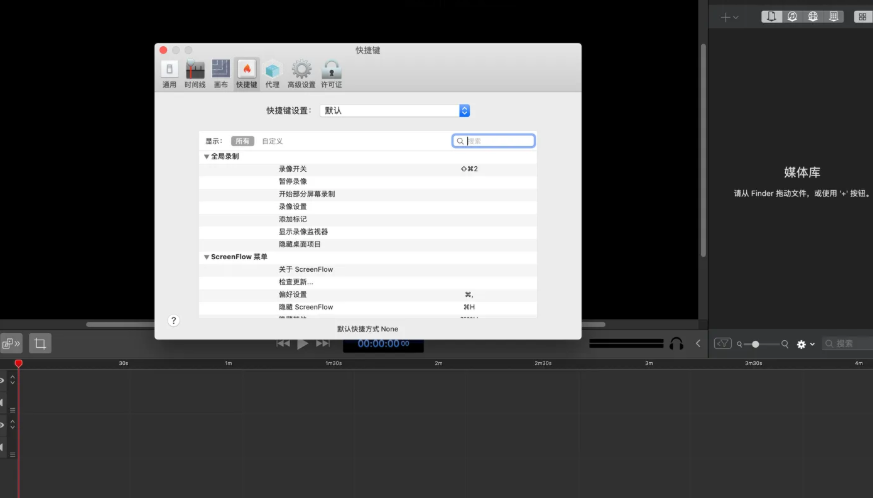The image size is (873, 498).
Task: Collapse the 全局录制 section
Action: (207, 156)
